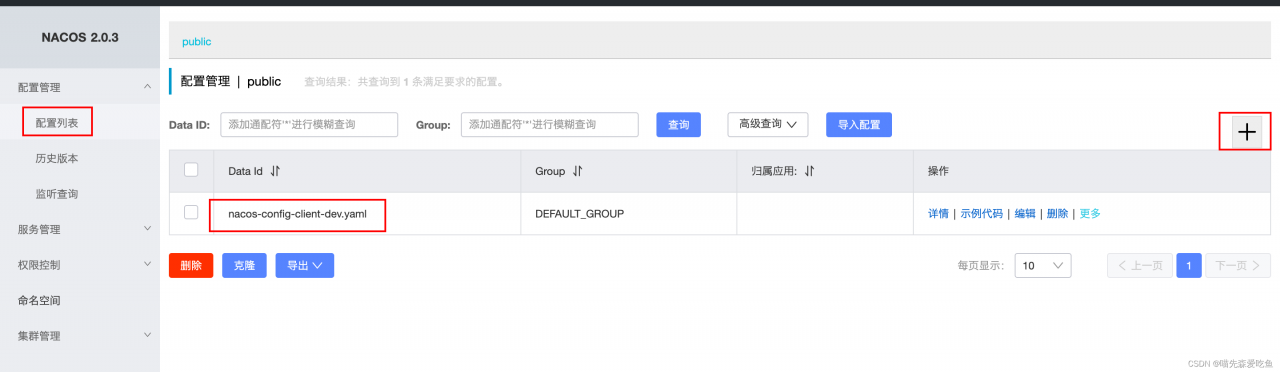This screenshot has height=372, width=1280.
Task: Open 示例代码 for the config row
Action: pyautogui.click(x=982, y=213)
